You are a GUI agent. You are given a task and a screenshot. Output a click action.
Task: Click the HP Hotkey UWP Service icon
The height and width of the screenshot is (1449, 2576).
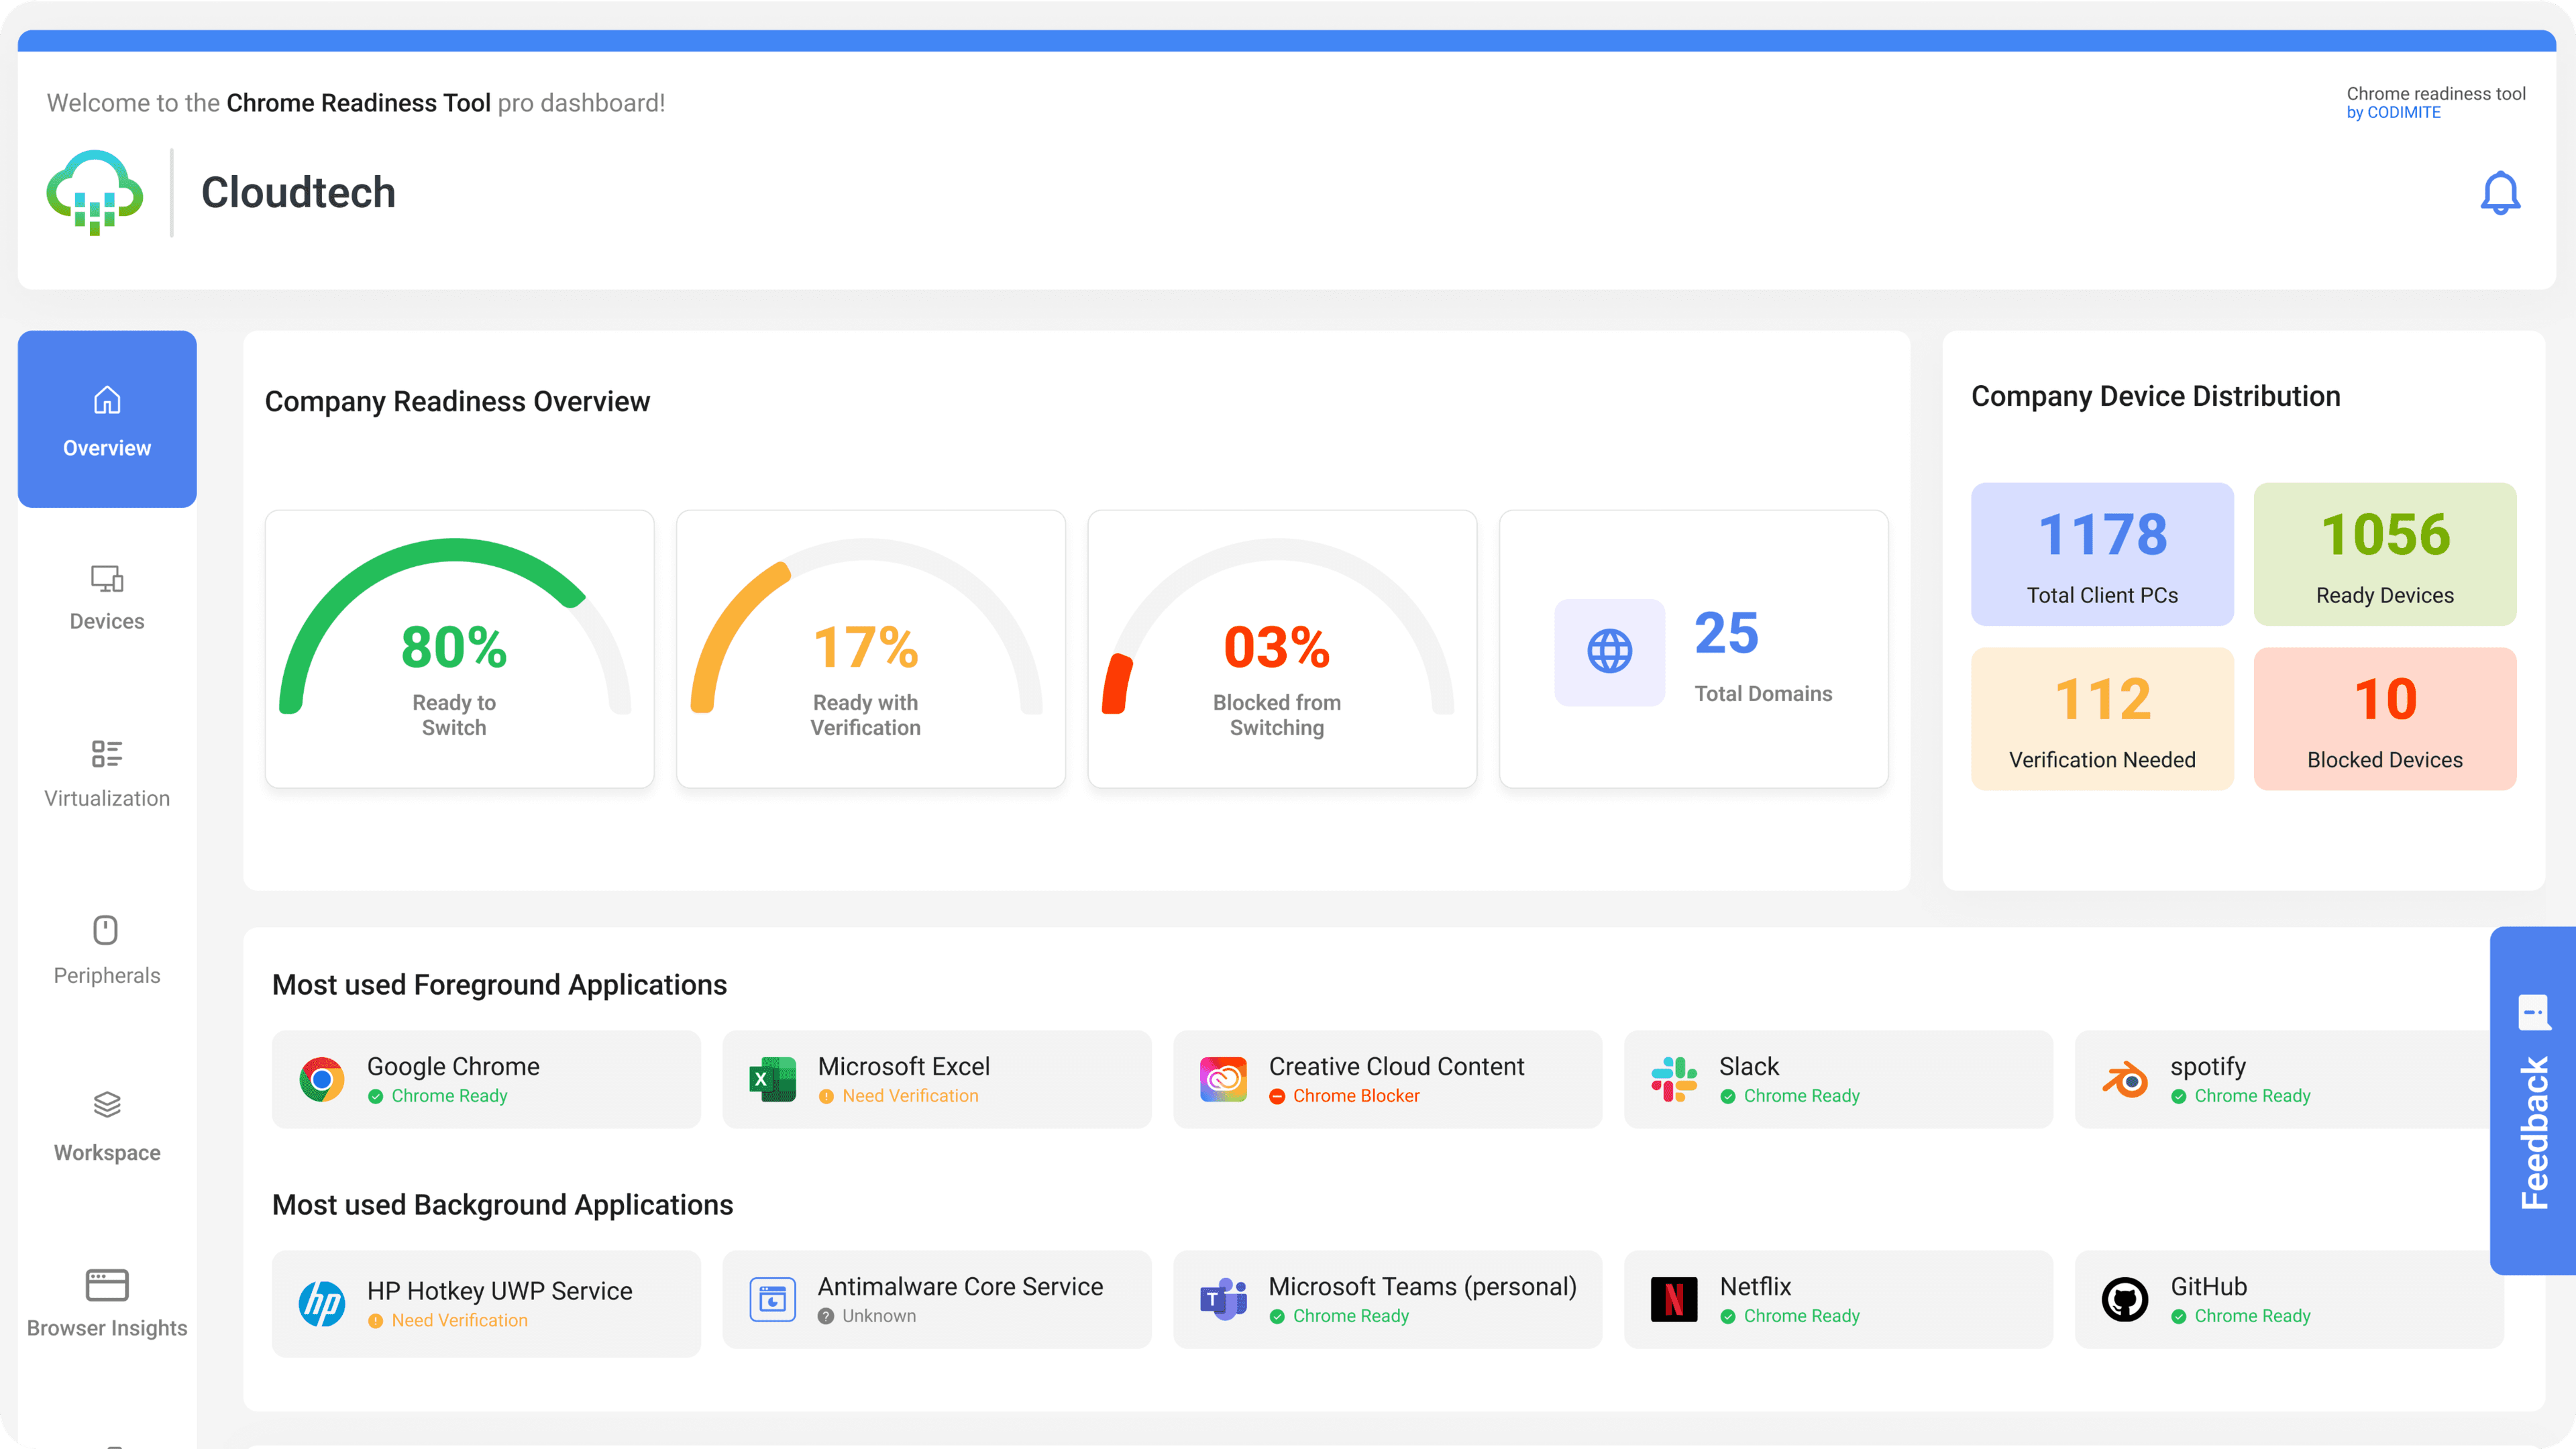[322, 1304]
